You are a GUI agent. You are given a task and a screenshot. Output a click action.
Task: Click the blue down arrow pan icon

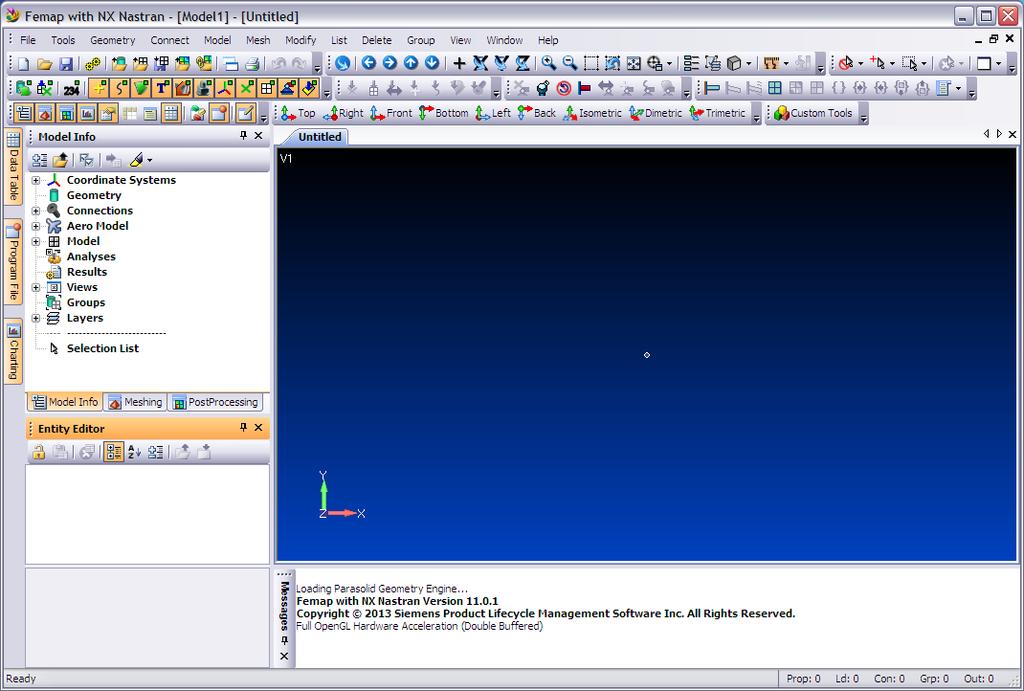coord(432,63)
